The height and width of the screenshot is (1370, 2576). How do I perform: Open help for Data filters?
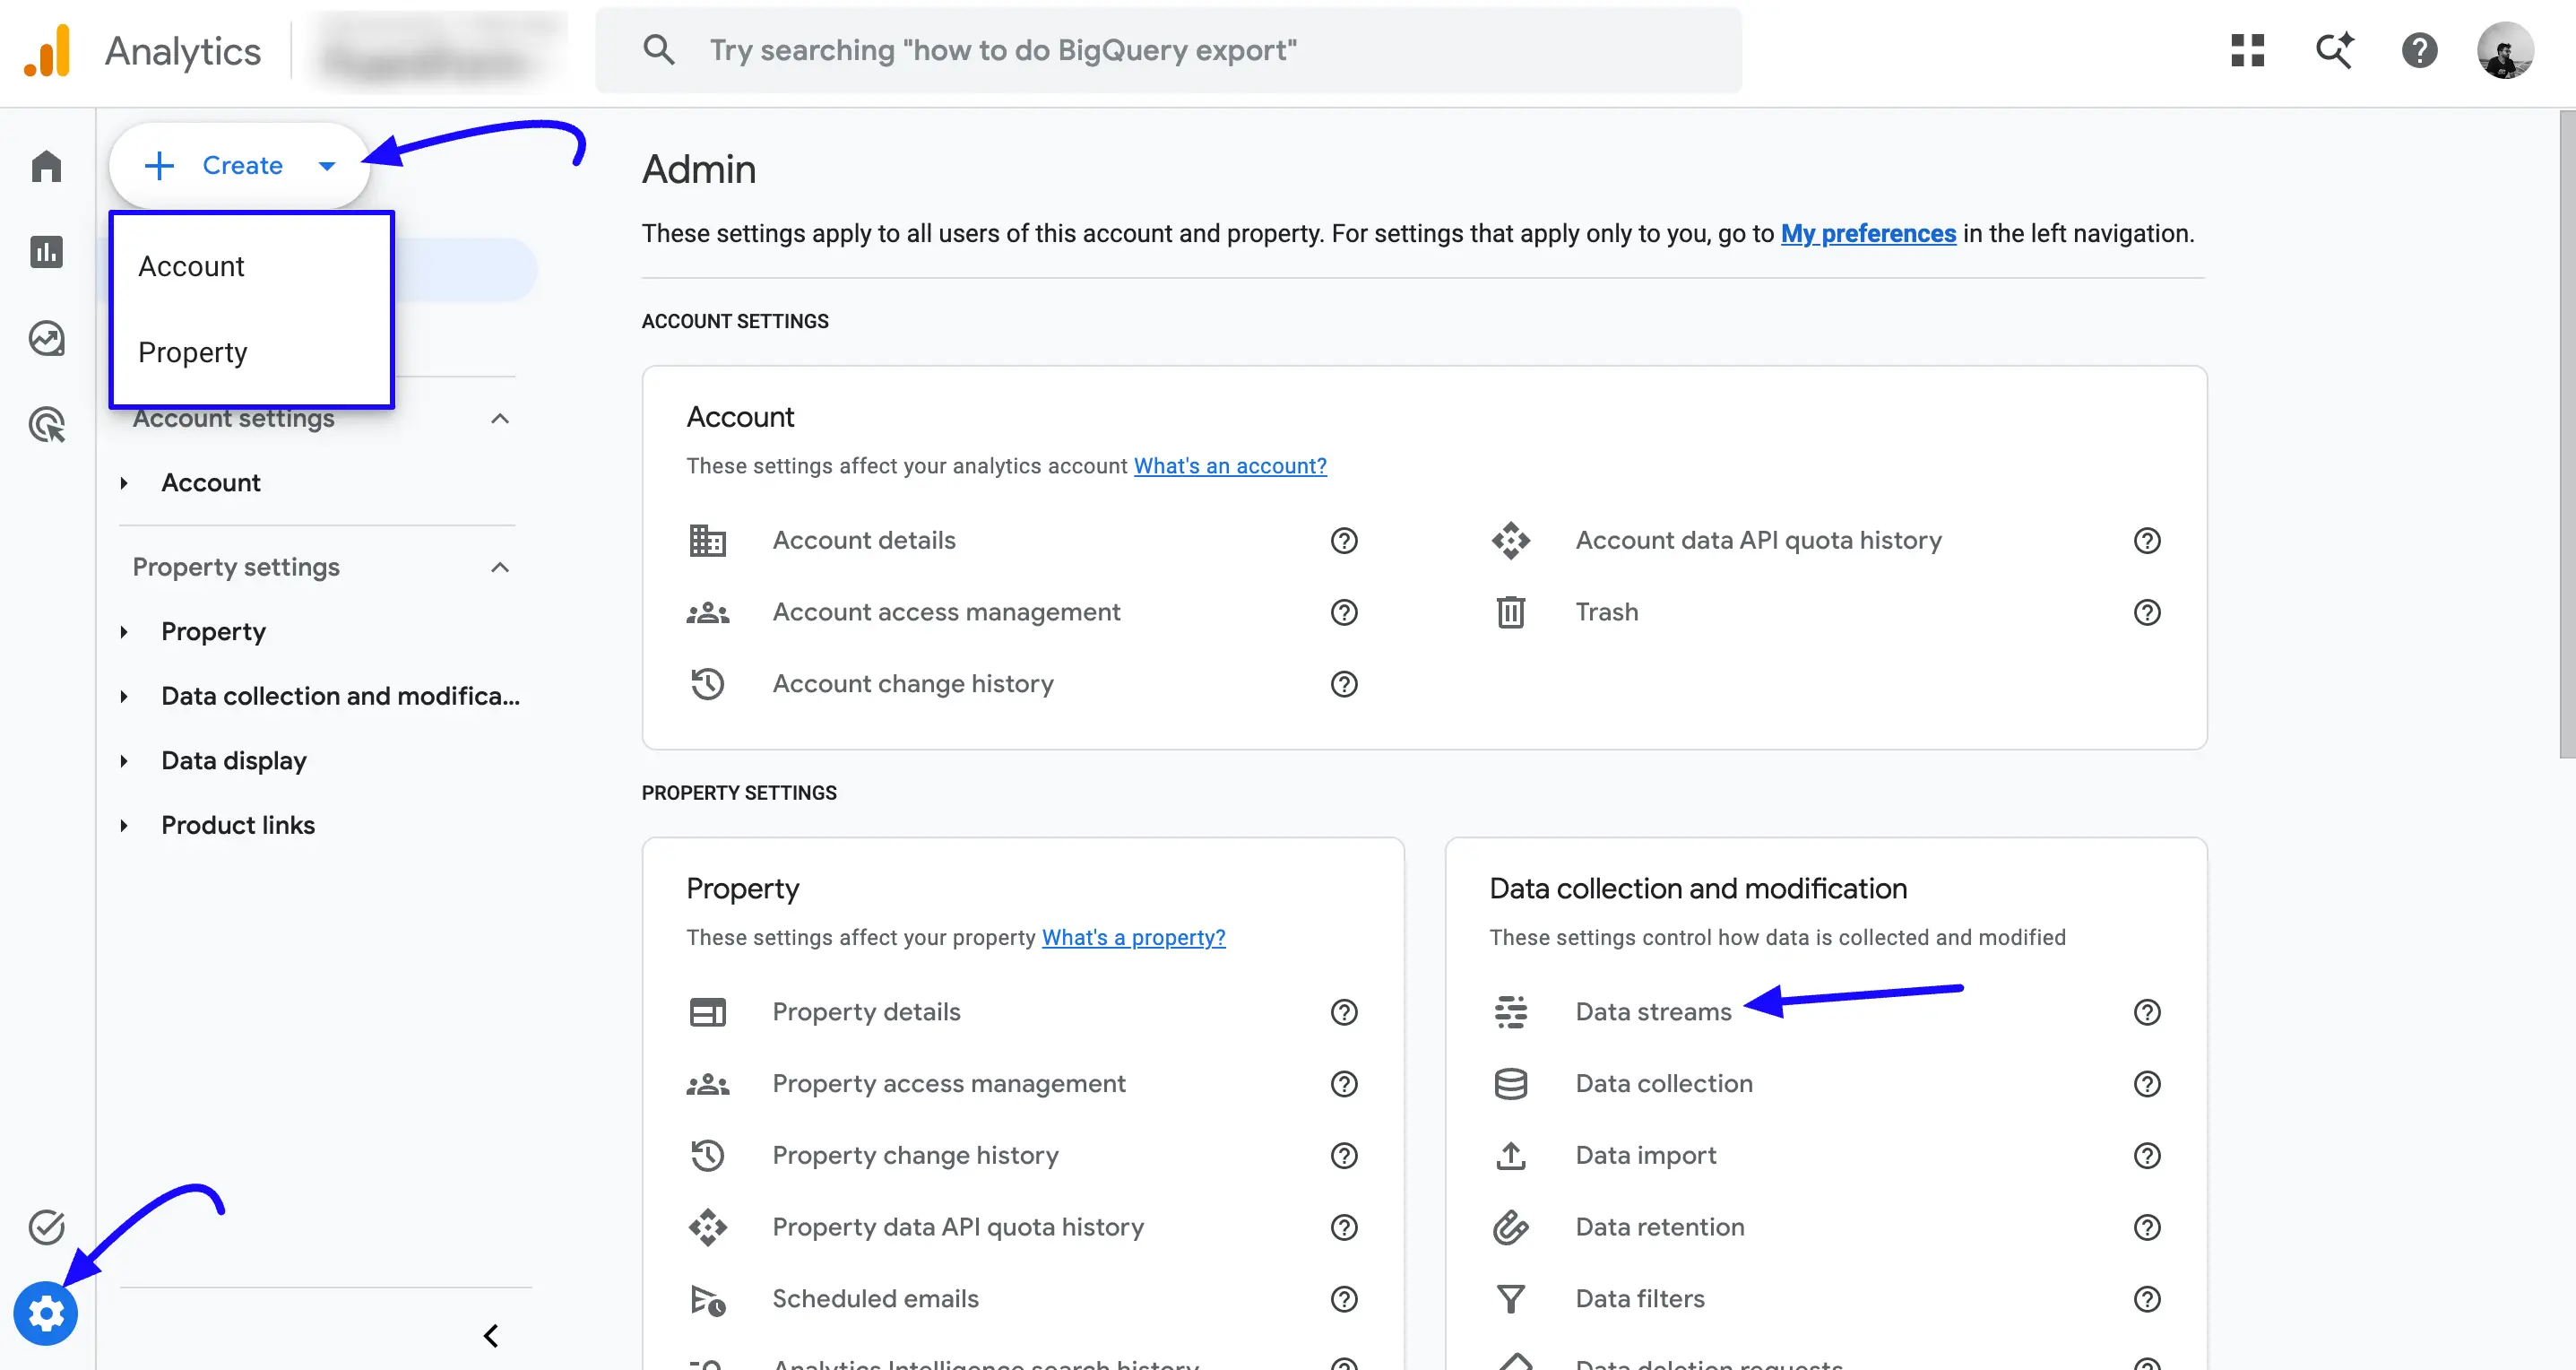(x=2147, y=1299)
